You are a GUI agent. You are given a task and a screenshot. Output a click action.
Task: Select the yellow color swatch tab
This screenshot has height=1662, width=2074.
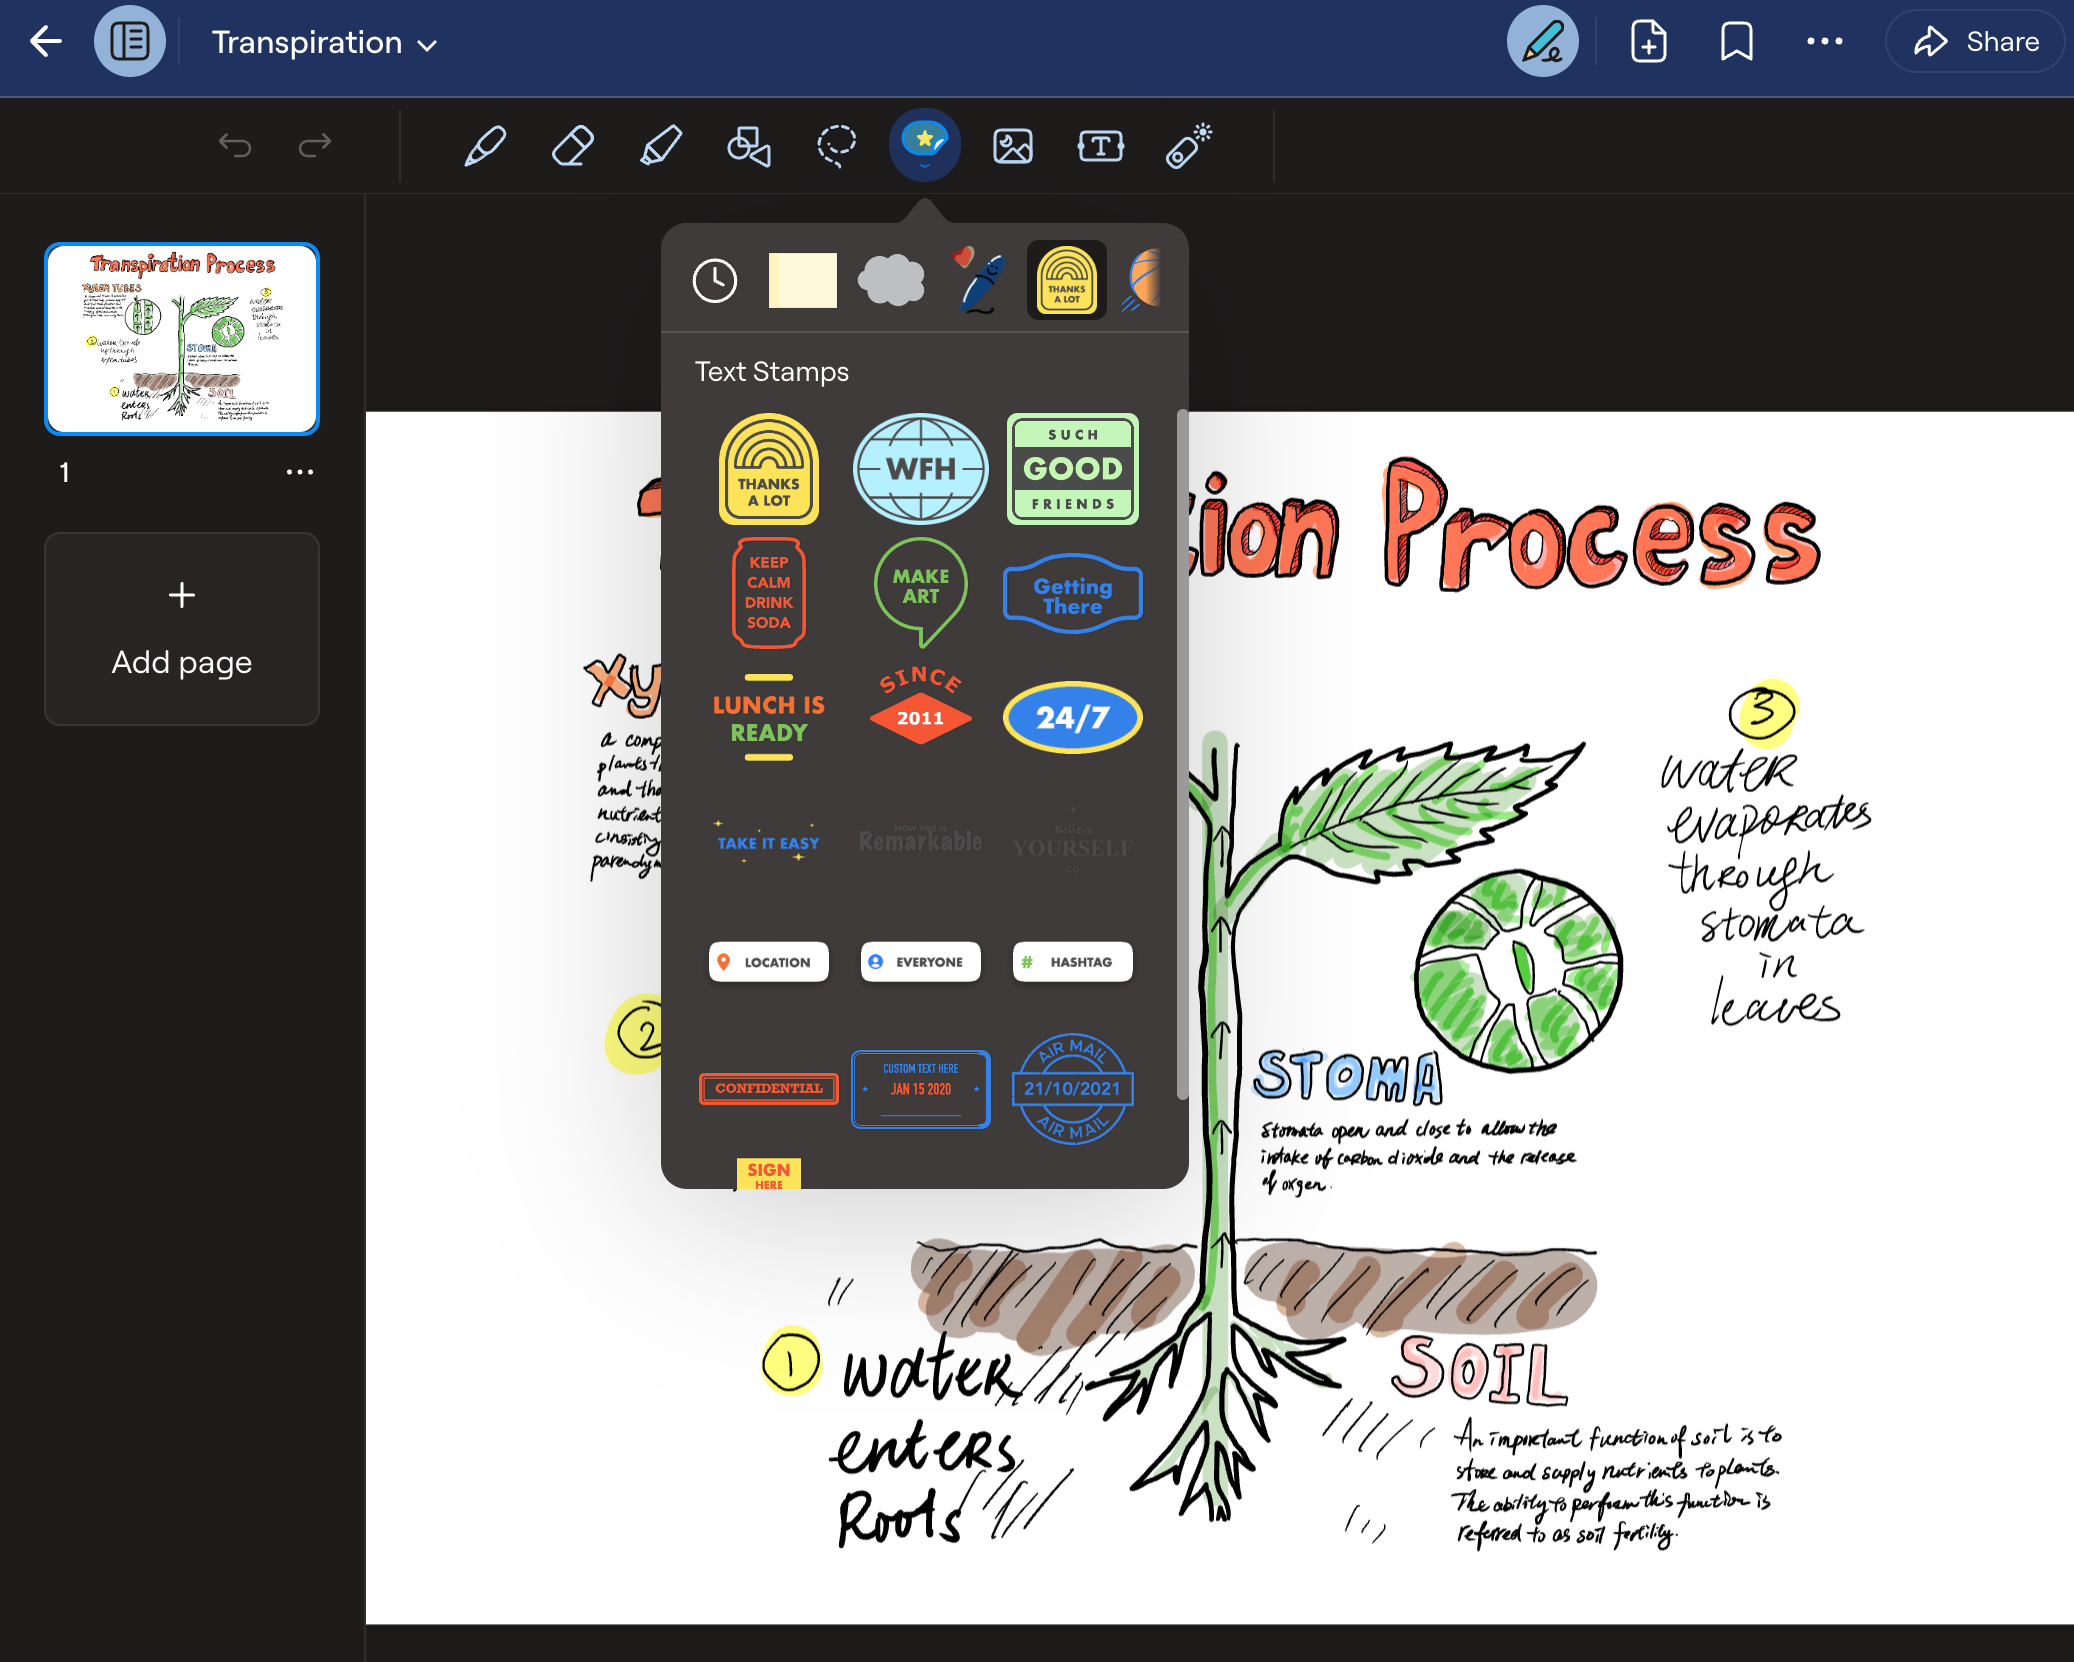coord(799,280)
